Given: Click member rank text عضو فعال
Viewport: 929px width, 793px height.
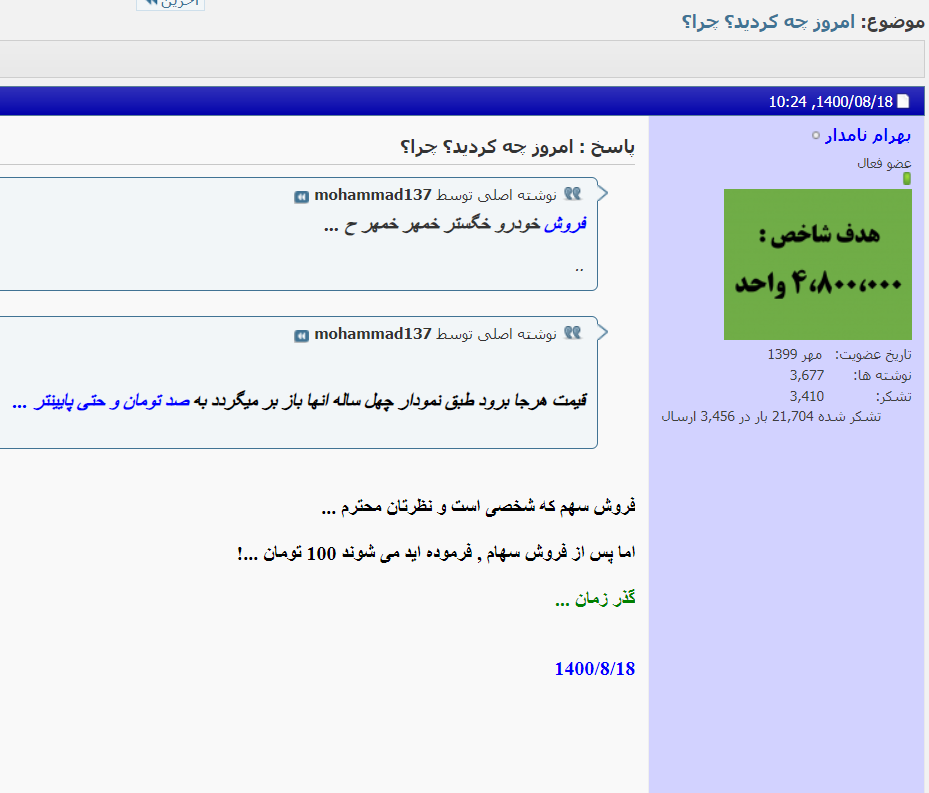Looking at the screenshot, I should pos(884,163).
